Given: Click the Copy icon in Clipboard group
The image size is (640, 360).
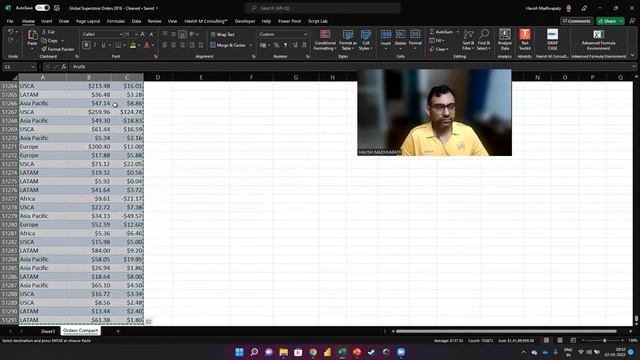Looking at the screenshot, I should 44,40.
